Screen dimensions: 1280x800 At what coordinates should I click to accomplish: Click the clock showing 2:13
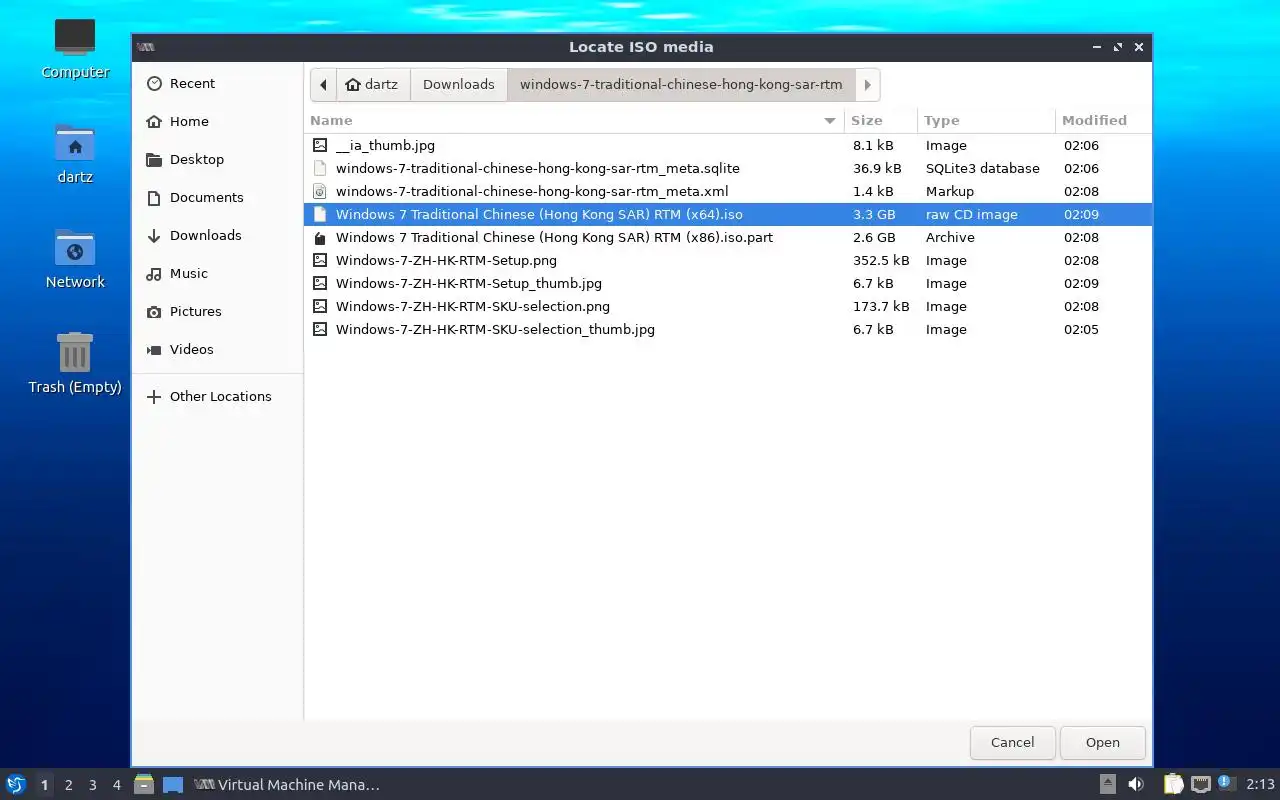coord(1260,785)
